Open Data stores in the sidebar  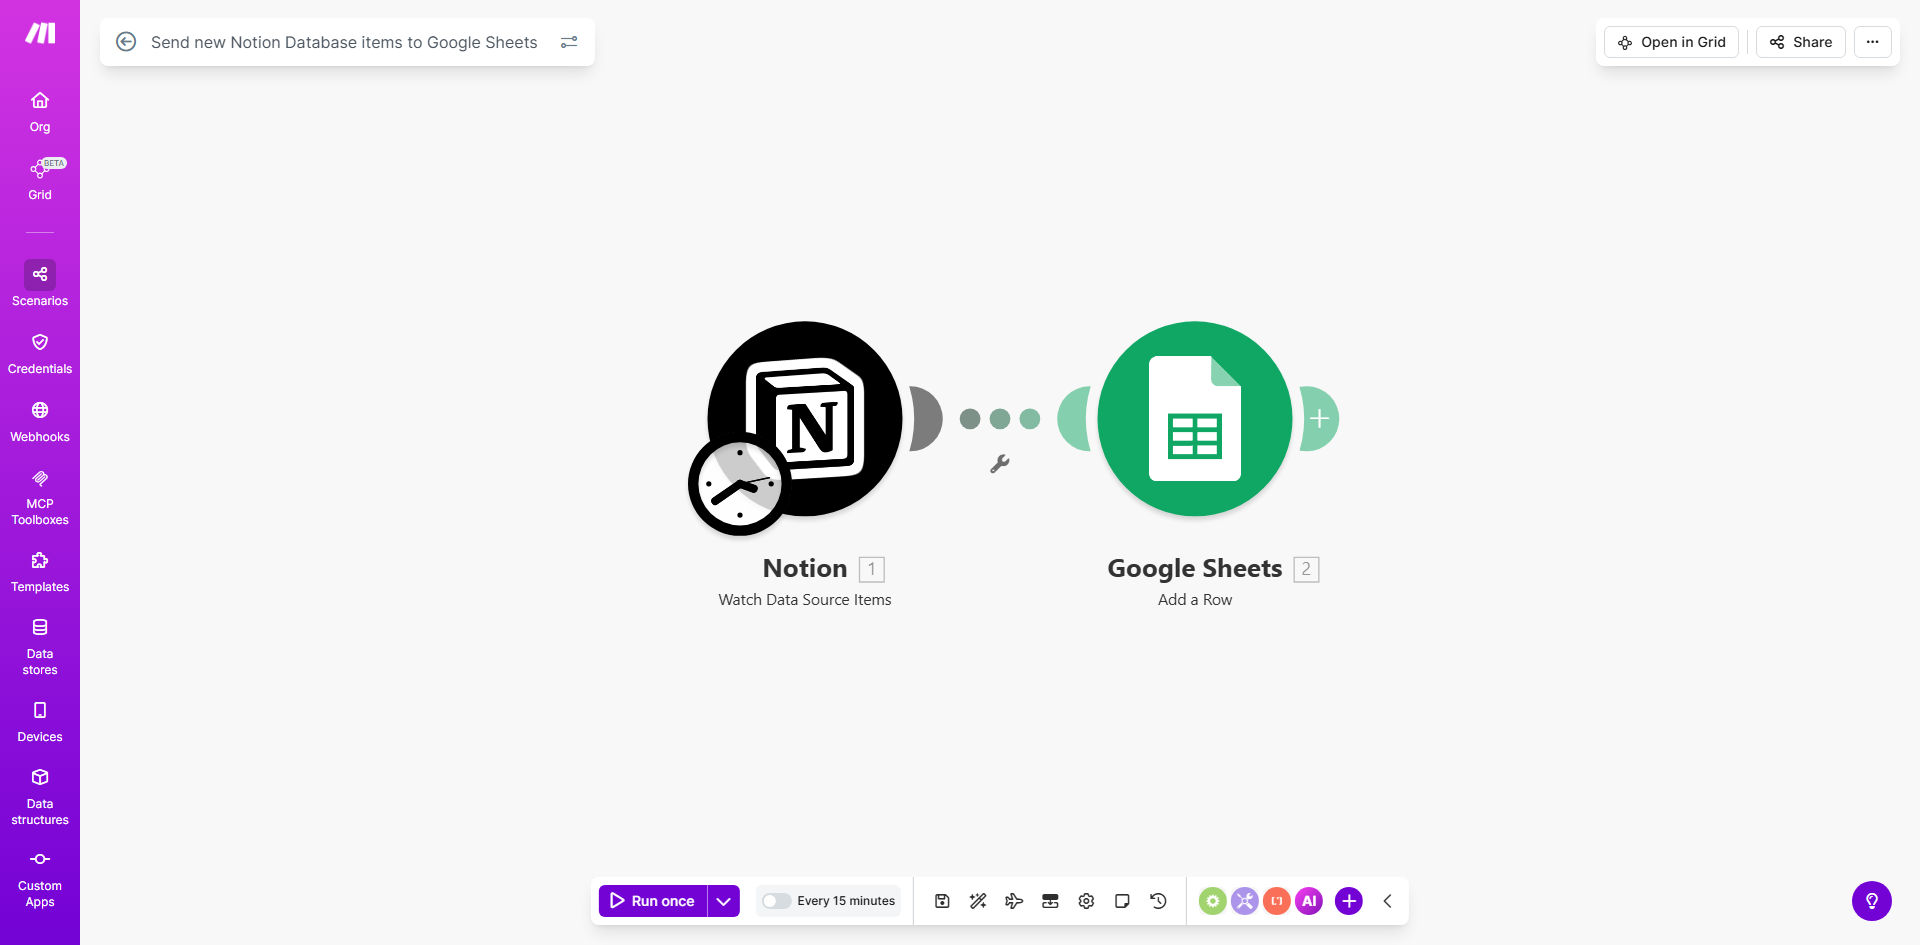pos(40,647)
